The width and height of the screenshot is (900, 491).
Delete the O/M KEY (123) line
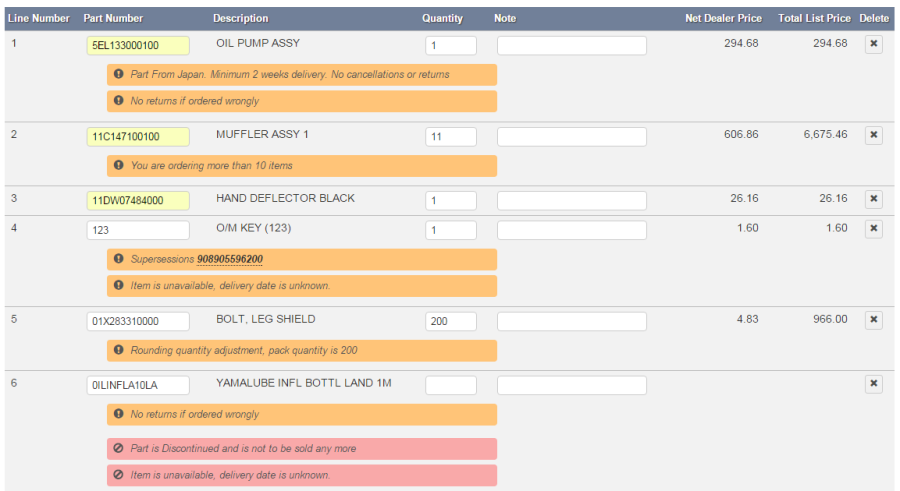[x=874, y=229]
